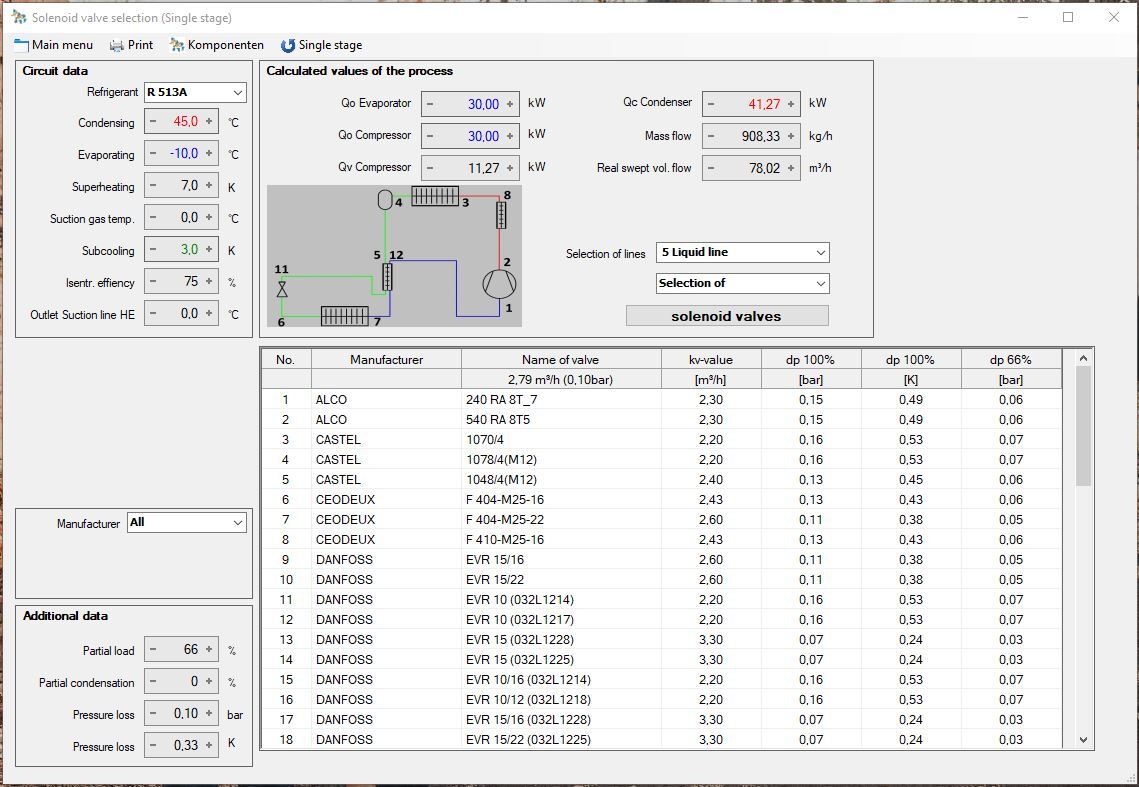Select row ALCO 540 RA 8T5
The image size is (1139, 787).
pos(661,420)
